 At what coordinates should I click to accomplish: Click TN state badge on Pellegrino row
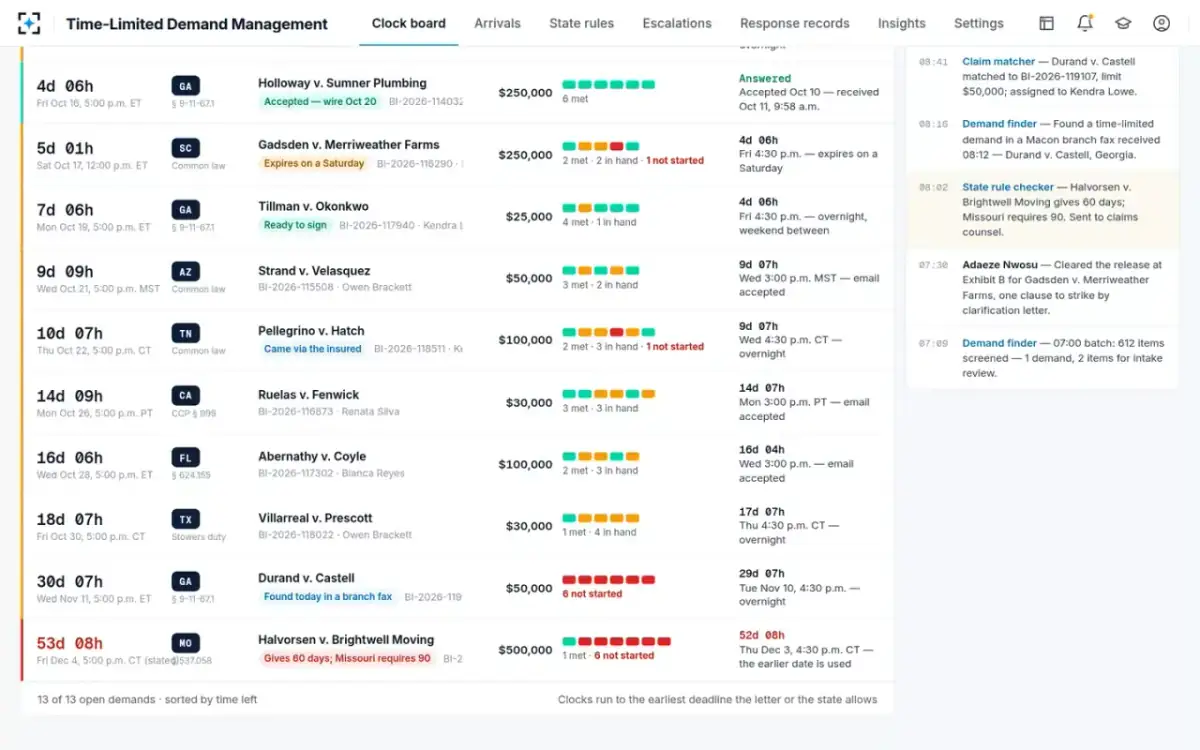(x=186, y=334)
